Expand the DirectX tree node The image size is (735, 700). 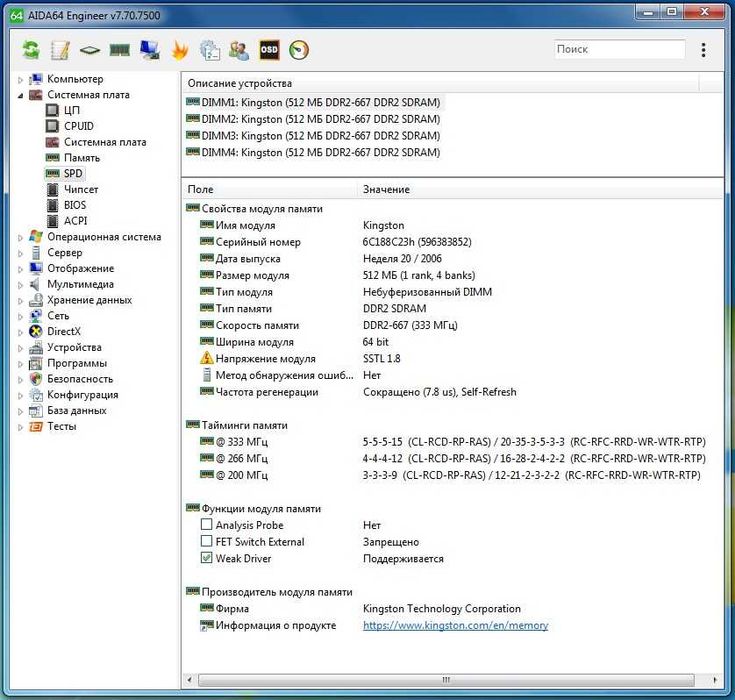tap(20, 332)
